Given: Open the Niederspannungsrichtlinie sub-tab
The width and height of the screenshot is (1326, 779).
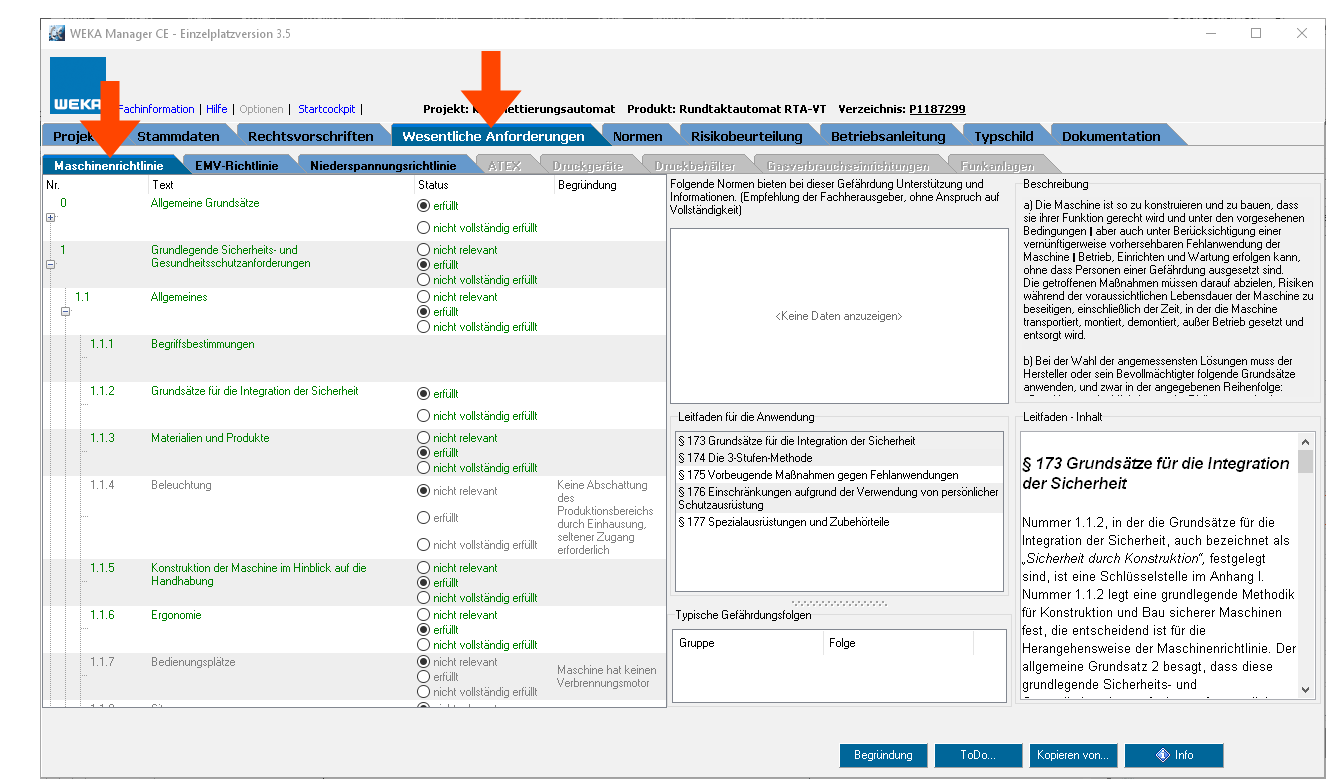Looking at the screenshot, I should coord(382,165).
